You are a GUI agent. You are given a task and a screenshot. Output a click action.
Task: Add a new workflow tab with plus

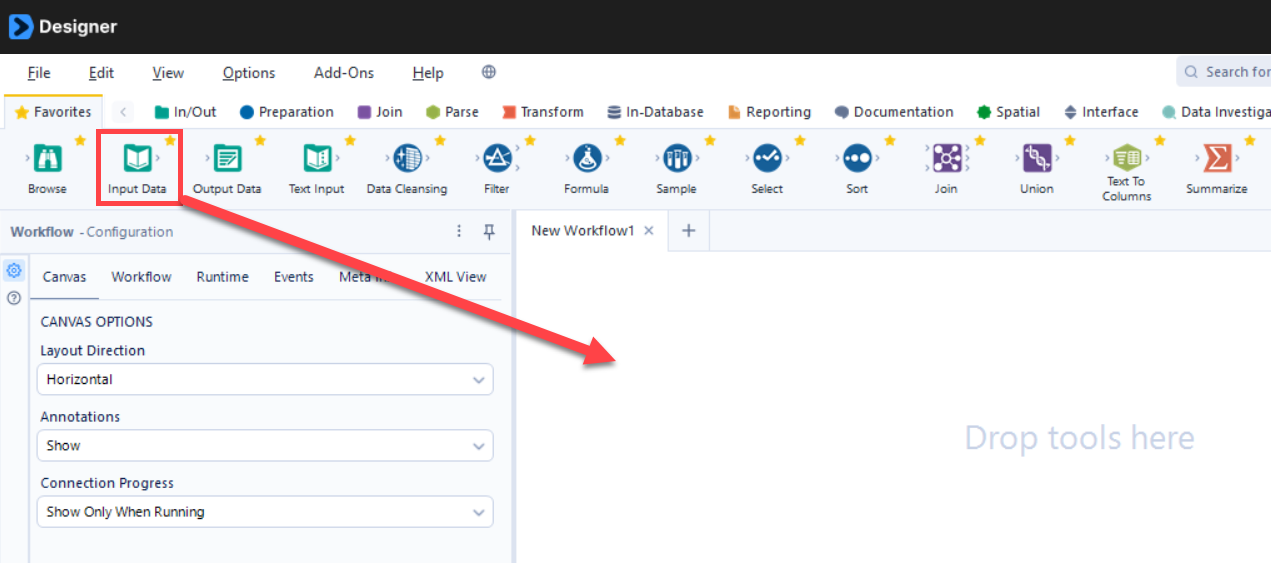click(688, 231)
